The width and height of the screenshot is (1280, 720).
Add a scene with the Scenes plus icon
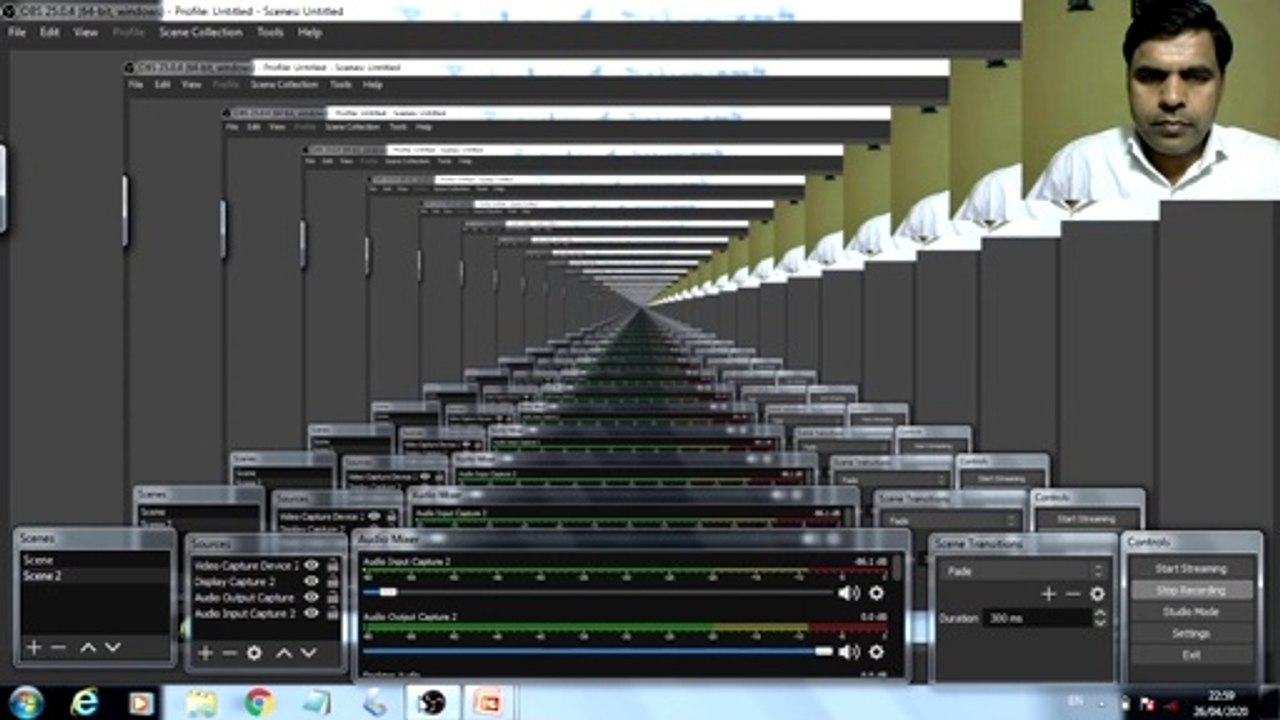33,648
